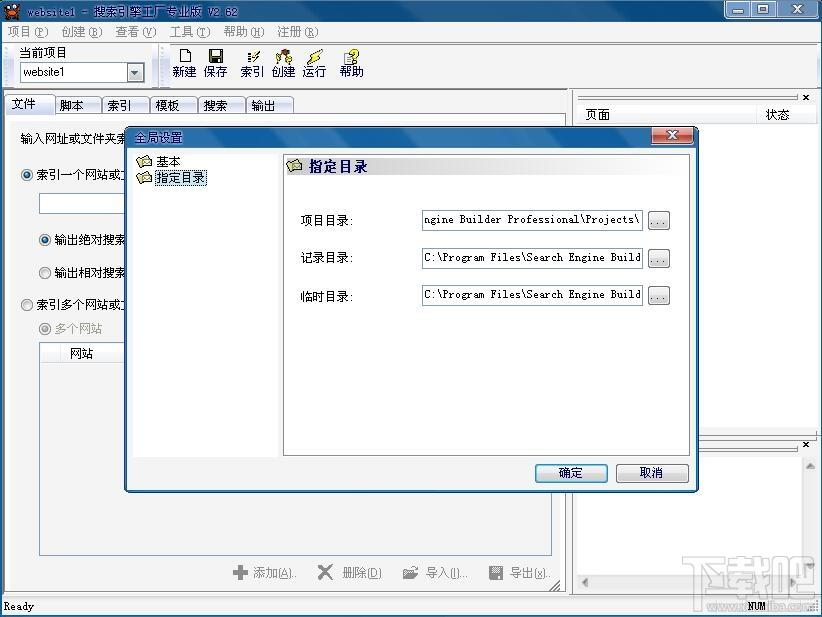822x617 pixels.
Task: Select 输出绝对搜索 radio option
Action: point(45,240)
